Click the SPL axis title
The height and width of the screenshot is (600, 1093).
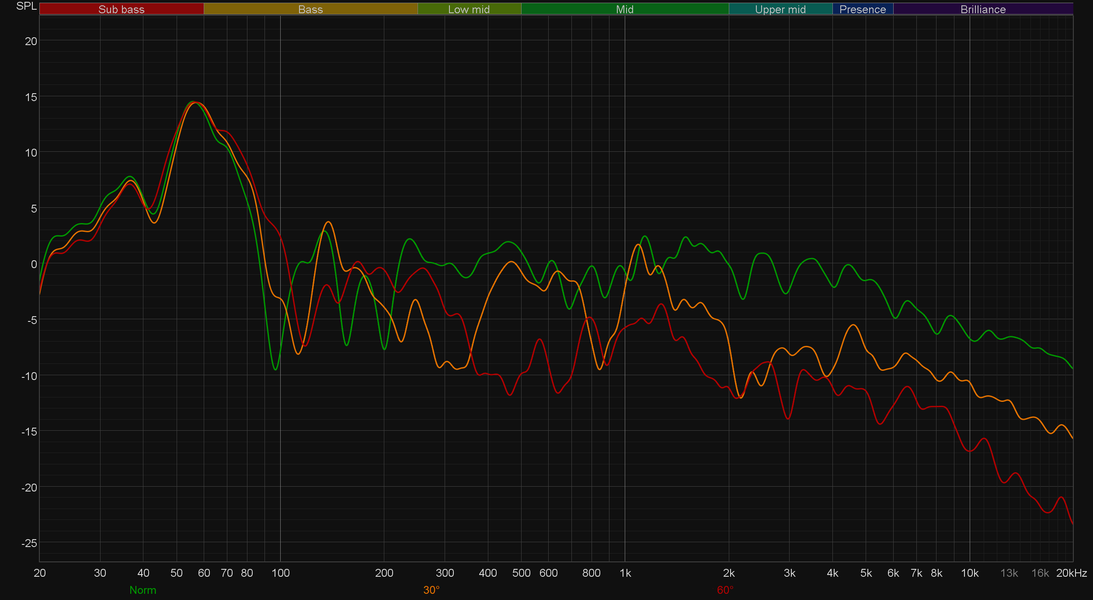point(26,6)
